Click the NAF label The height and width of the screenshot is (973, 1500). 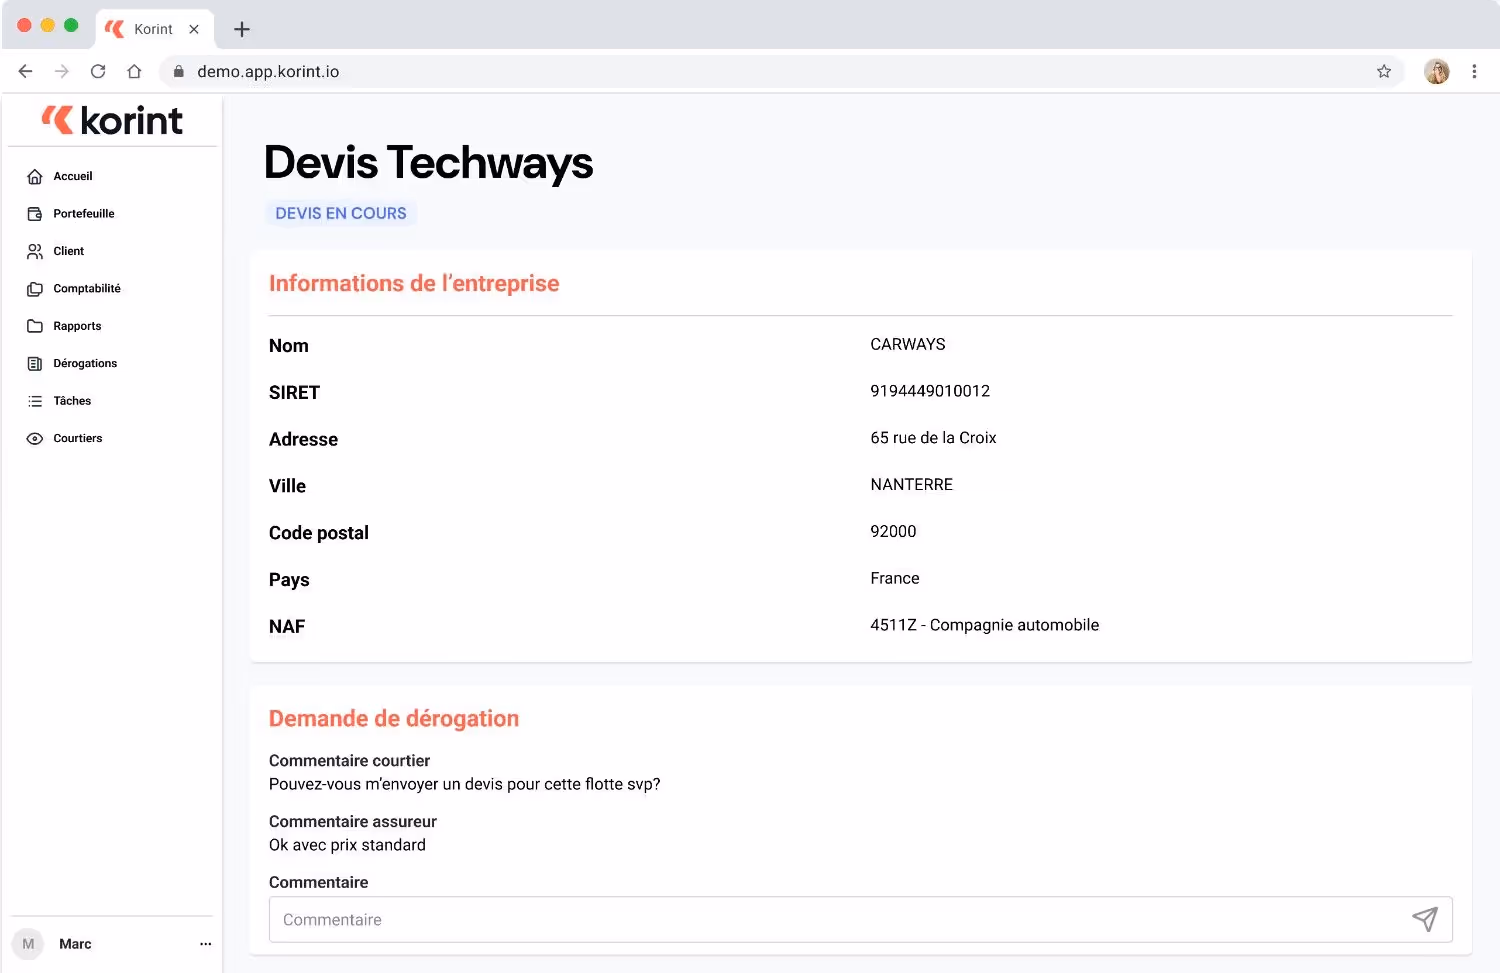287,627
